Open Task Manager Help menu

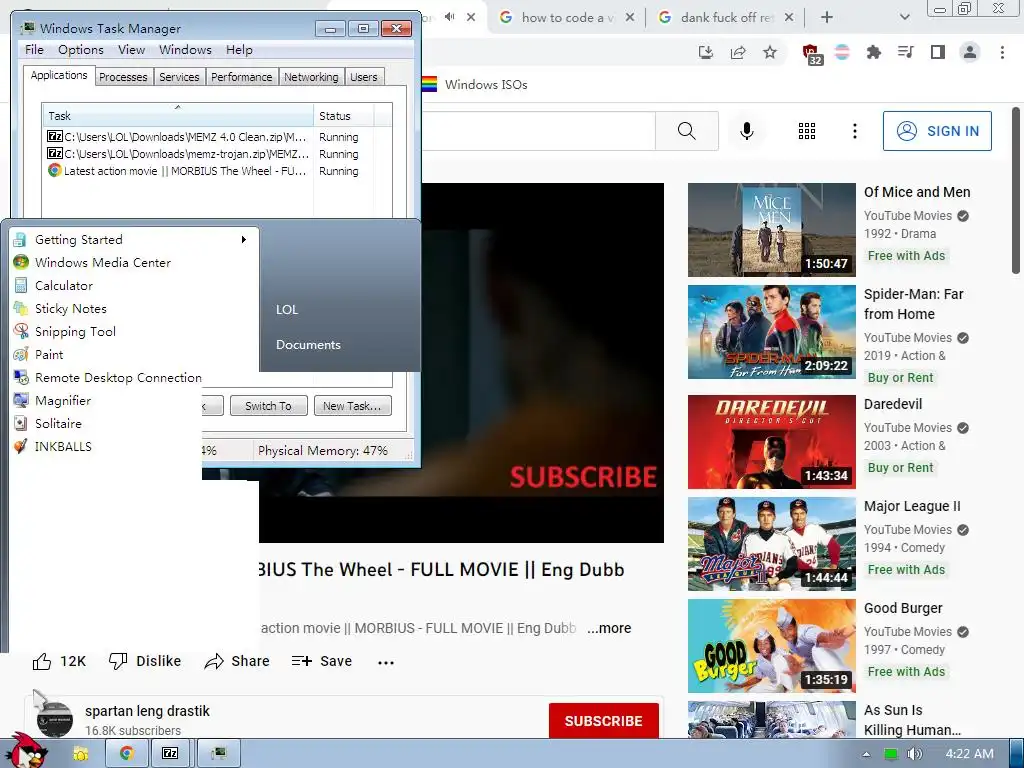coord(239,50)
